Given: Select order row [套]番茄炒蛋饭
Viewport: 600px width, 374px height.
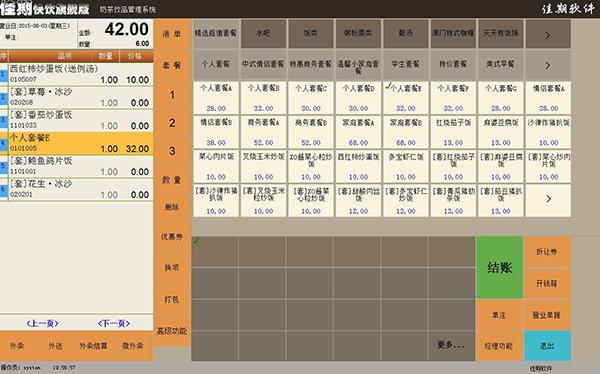Looking at the screenshot, I should pos(77,120).
